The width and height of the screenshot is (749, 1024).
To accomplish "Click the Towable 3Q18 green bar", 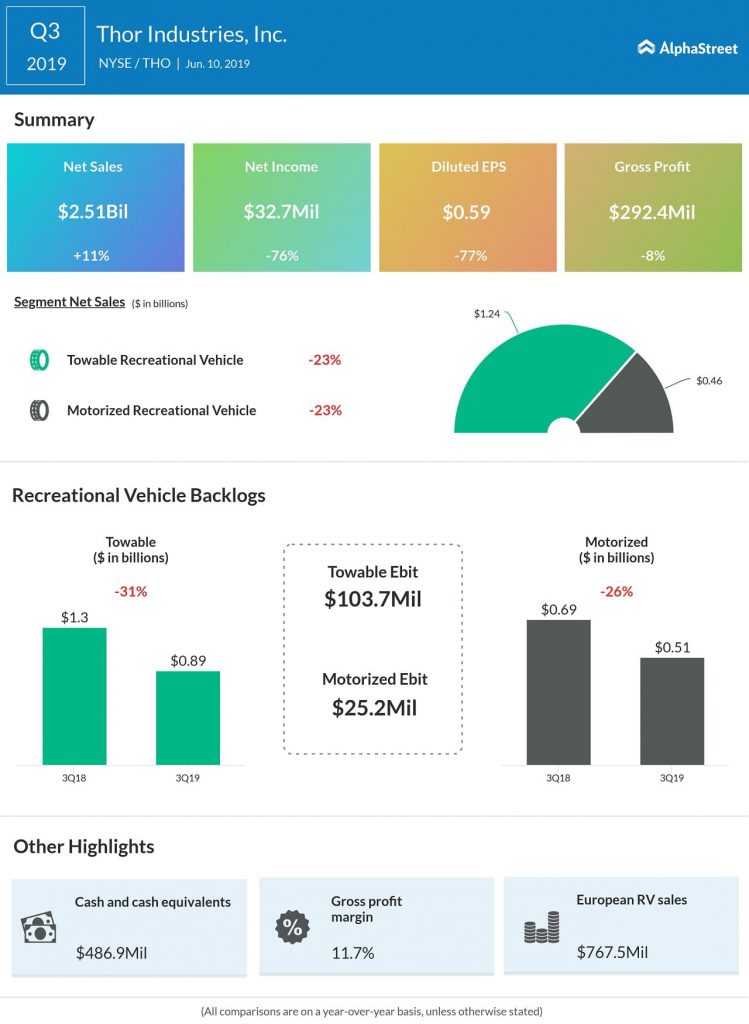I will tap(74, 696).
